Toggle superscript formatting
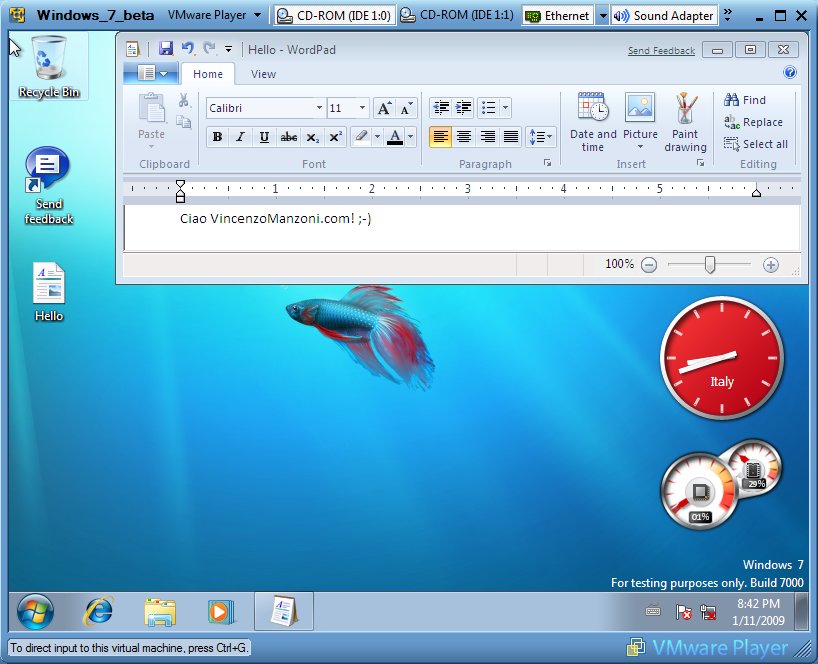This screenshot has height=664, width=818. point(335,137)
